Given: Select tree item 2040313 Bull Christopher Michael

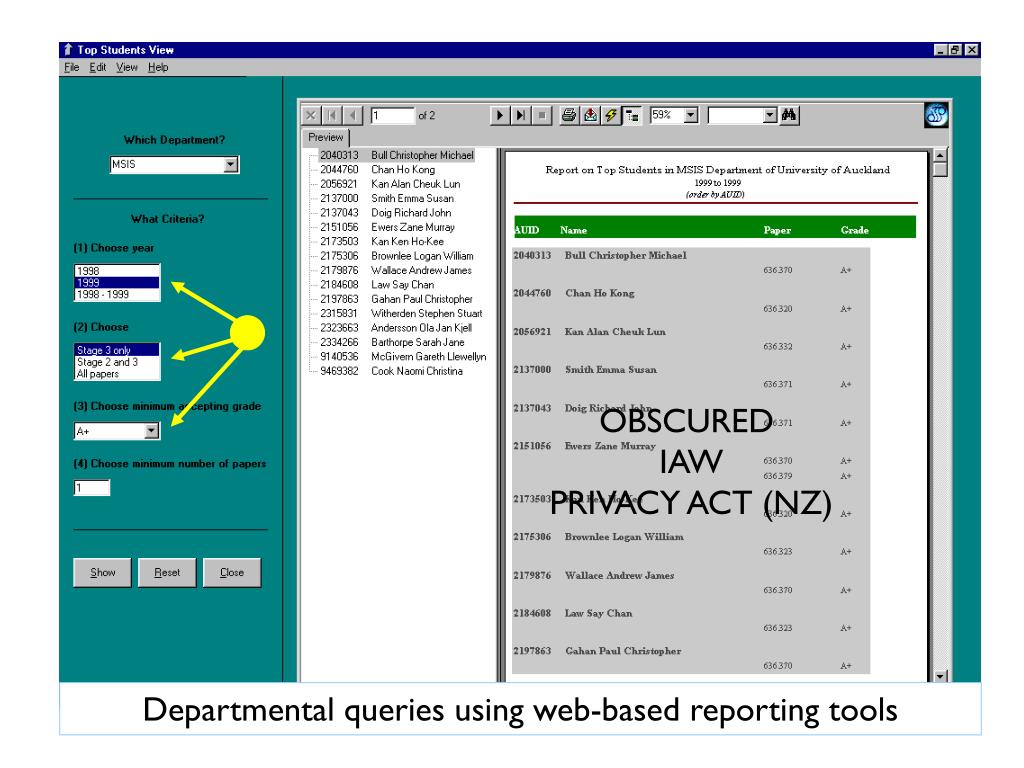Looking at the screenshot, I should pos(396,155).
